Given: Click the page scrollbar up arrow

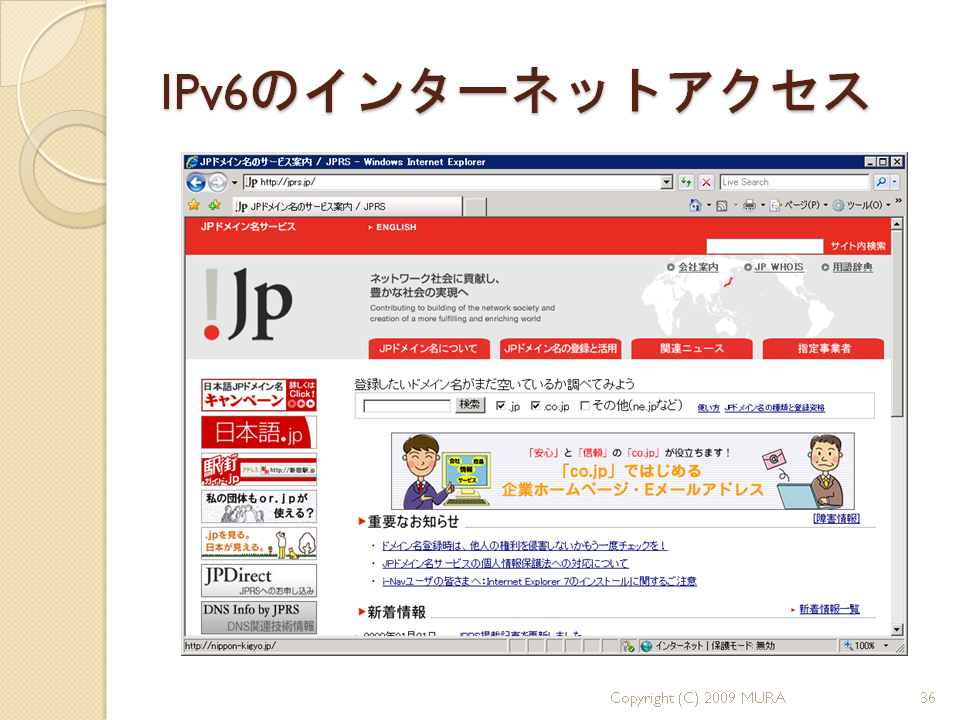Looking at the screenshot, I should point(897,224).
